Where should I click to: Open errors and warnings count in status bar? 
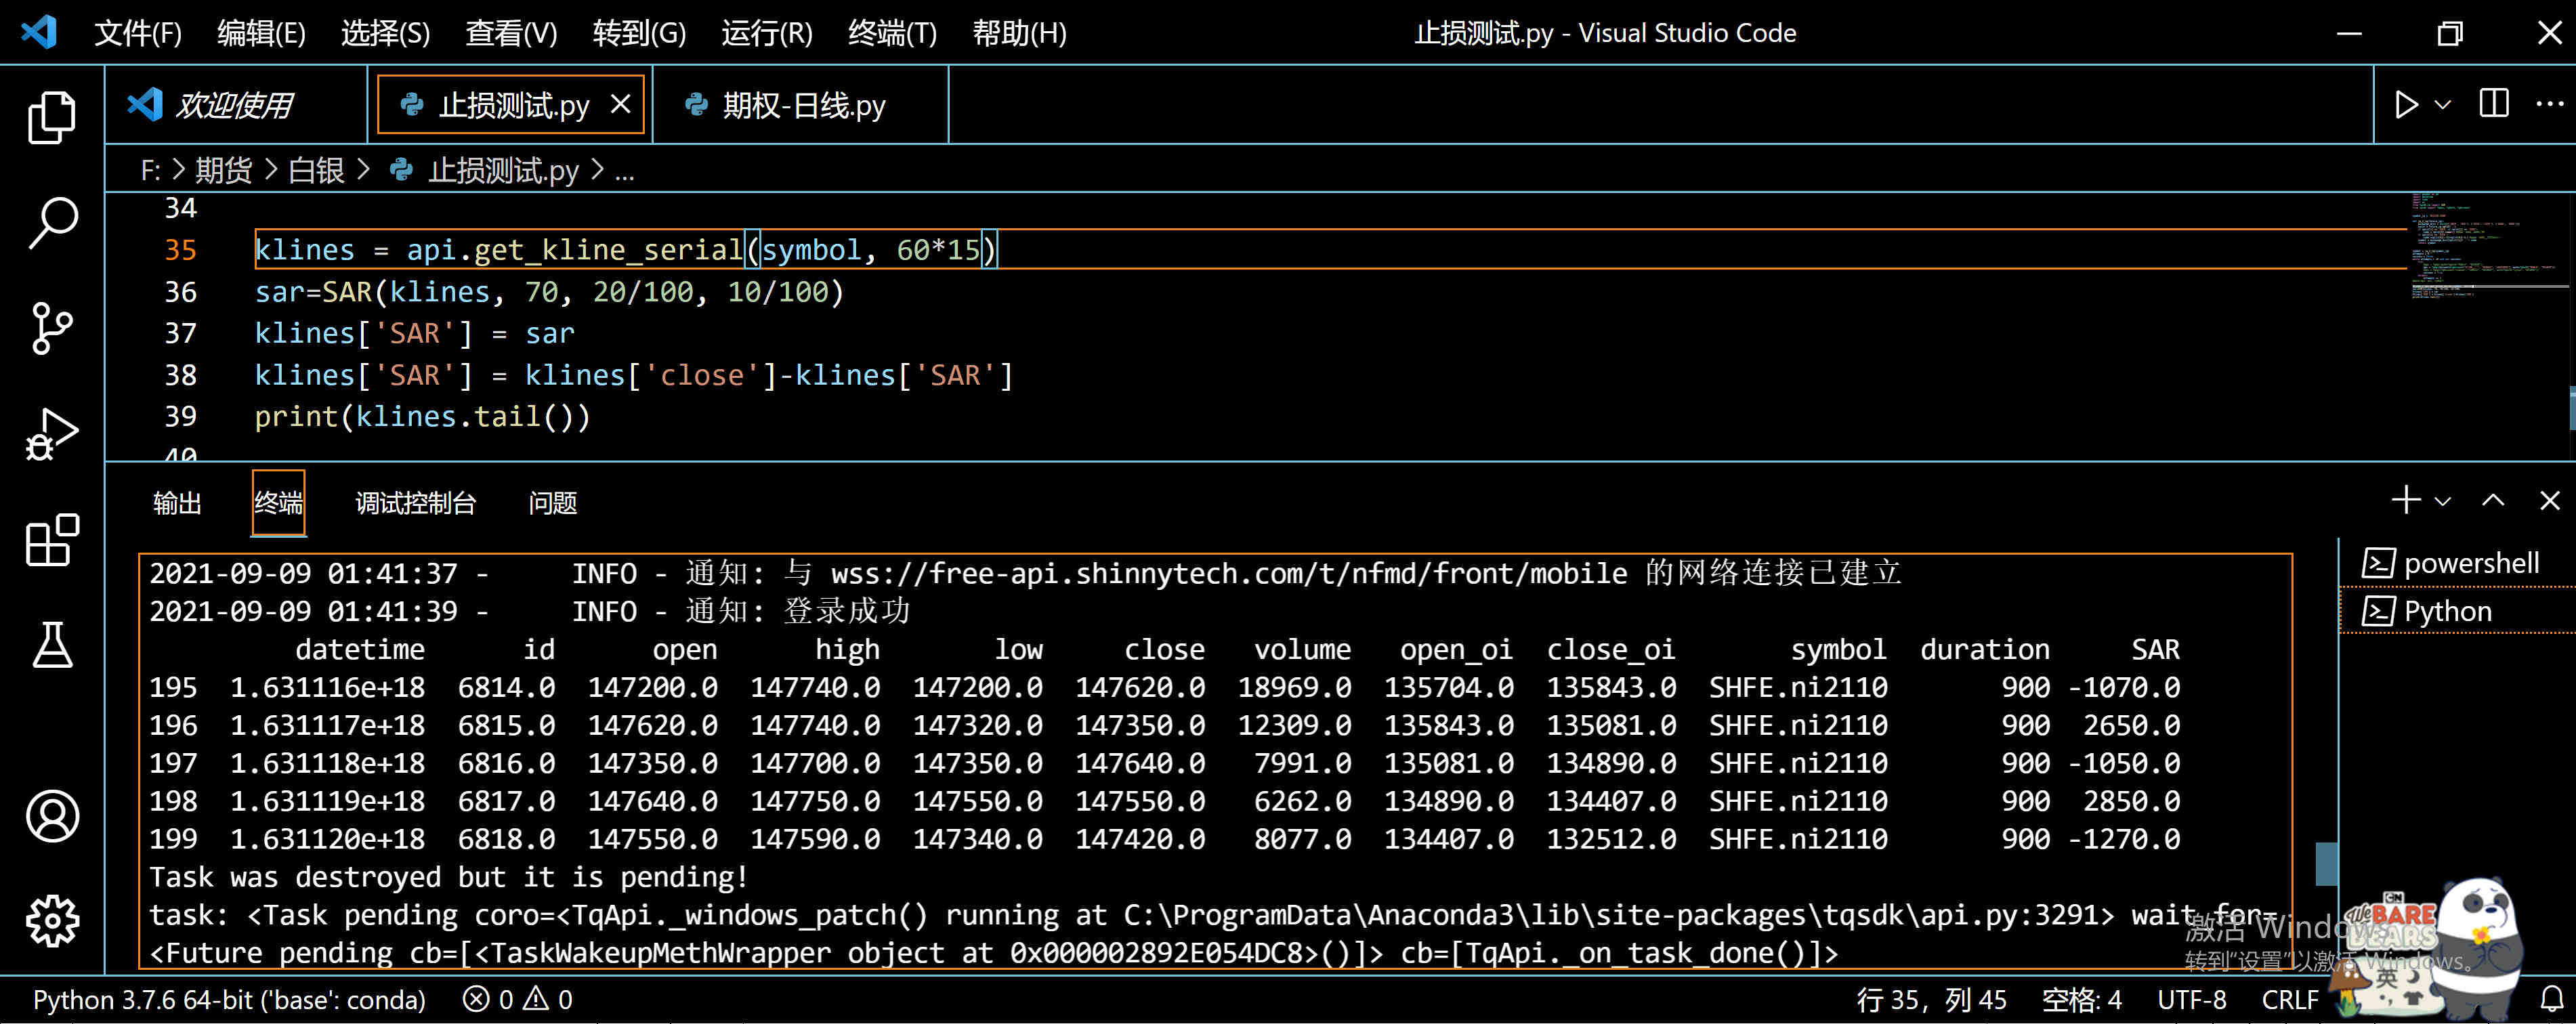pyautogui.click(x=517, y=1000)
